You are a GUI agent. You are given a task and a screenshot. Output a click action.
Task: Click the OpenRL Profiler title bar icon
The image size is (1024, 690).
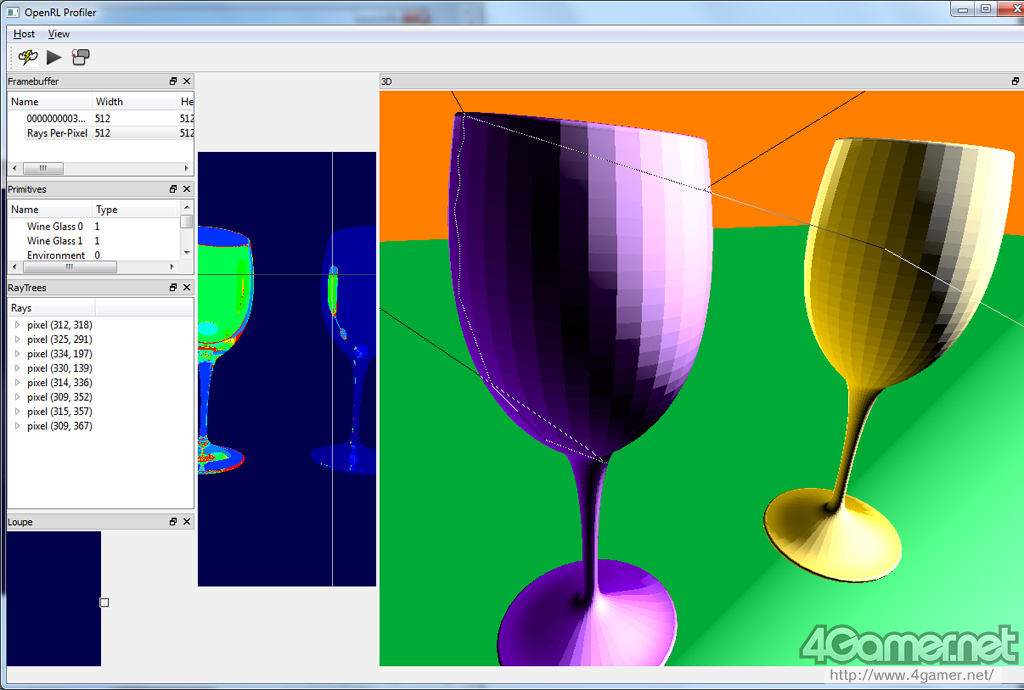pos(13,12)
